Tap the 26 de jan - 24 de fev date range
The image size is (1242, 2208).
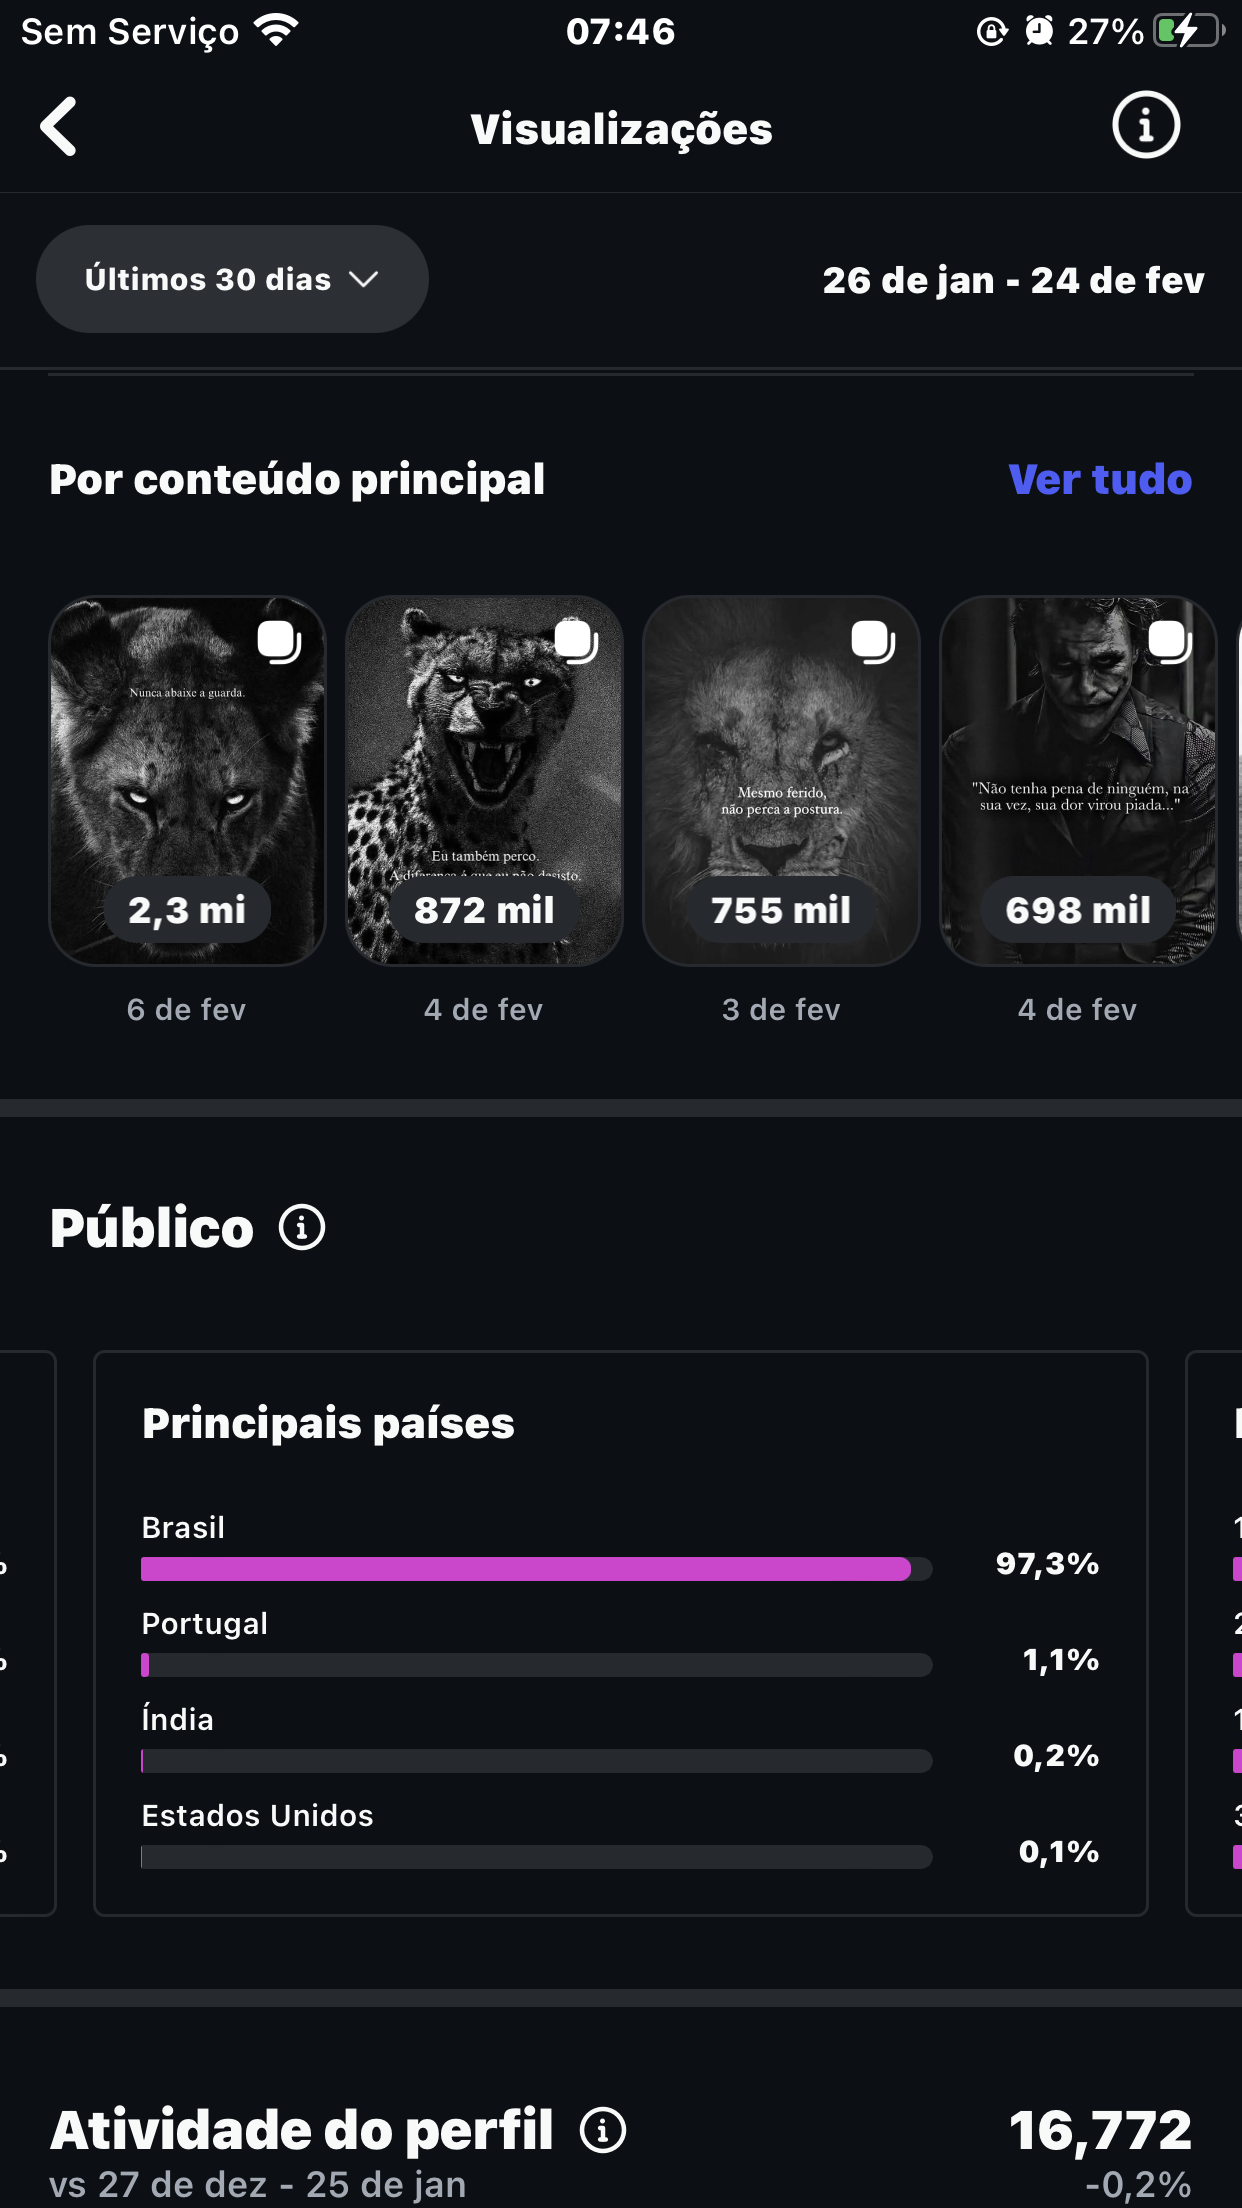[1013, 281]
